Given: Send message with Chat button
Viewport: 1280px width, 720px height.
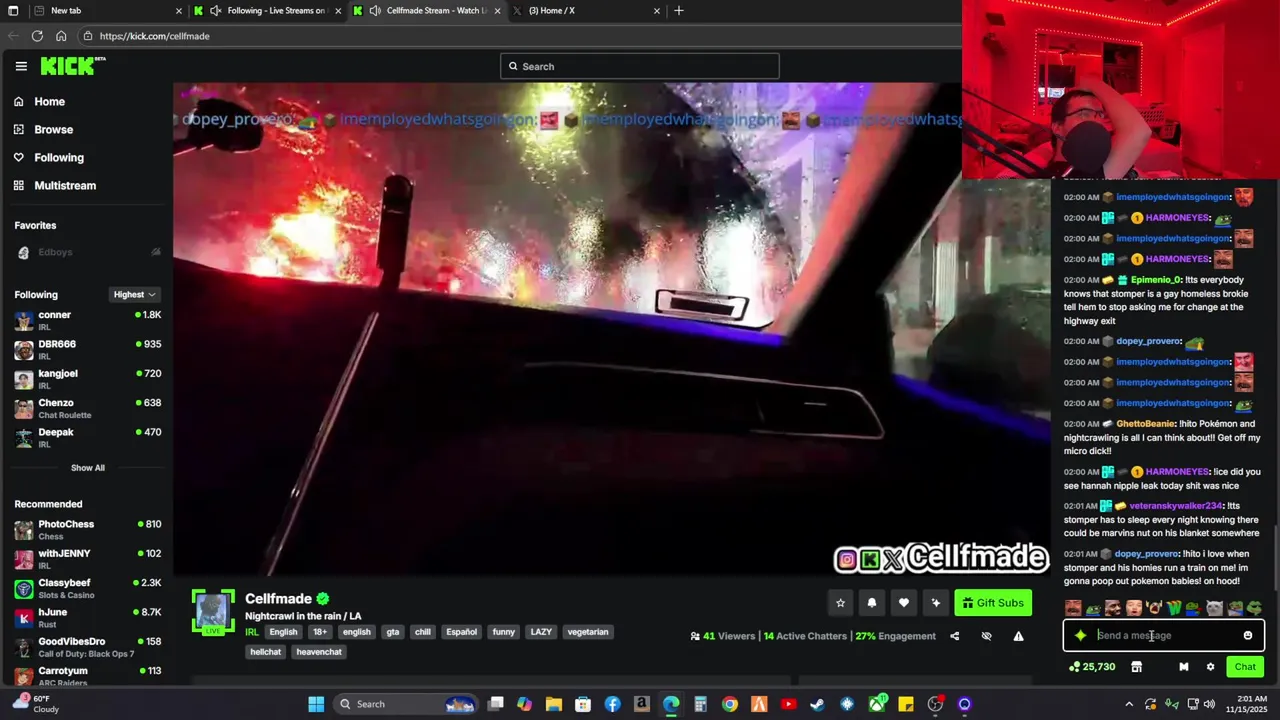Looking at the screenshot, I should (x=1245, y=667).
